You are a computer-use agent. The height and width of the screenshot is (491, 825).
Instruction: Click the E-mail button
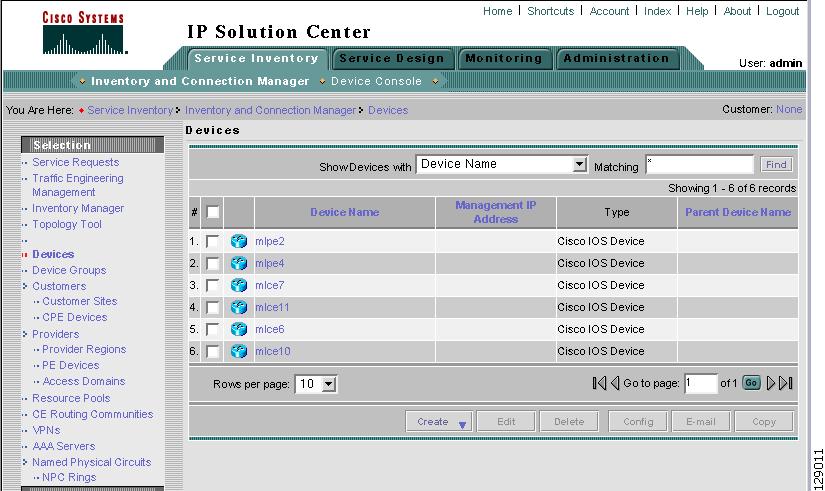pos(701,422)
